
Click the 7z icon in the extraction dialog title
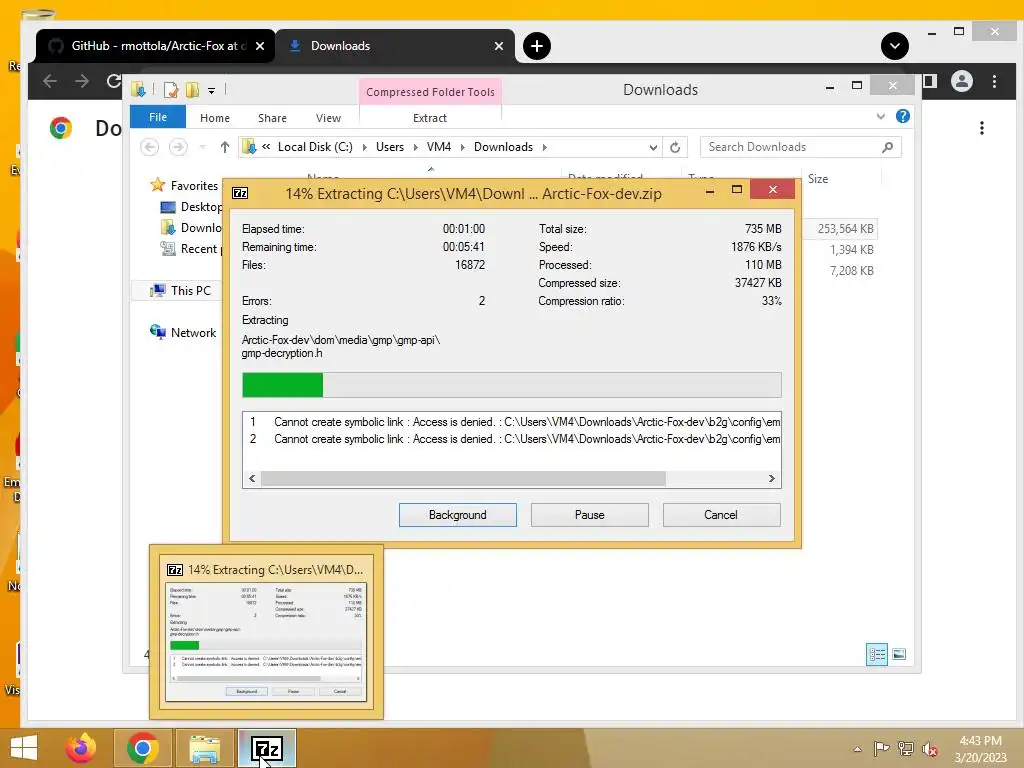[x=240, y=193]
